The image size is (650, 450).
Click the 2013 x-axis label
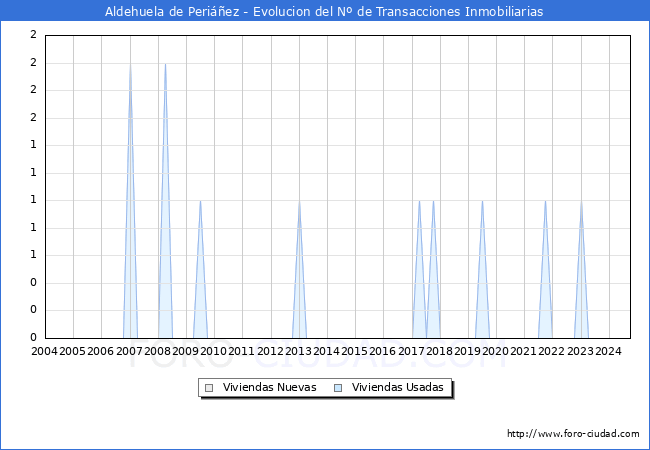point(298,351)
